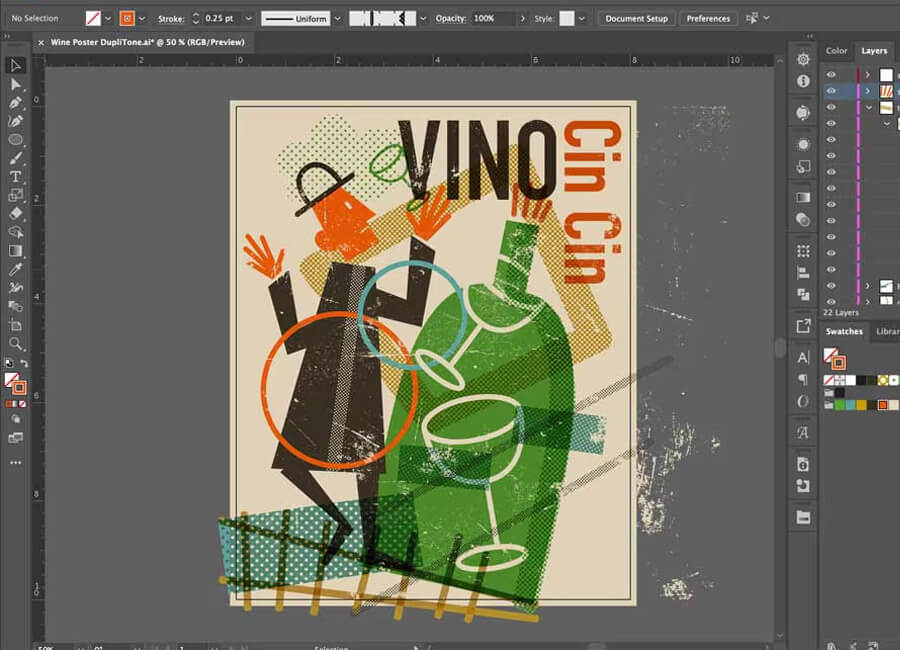Toggle visibility of the top layer
The image size is (900, 650).
click(x=831, y=75)
